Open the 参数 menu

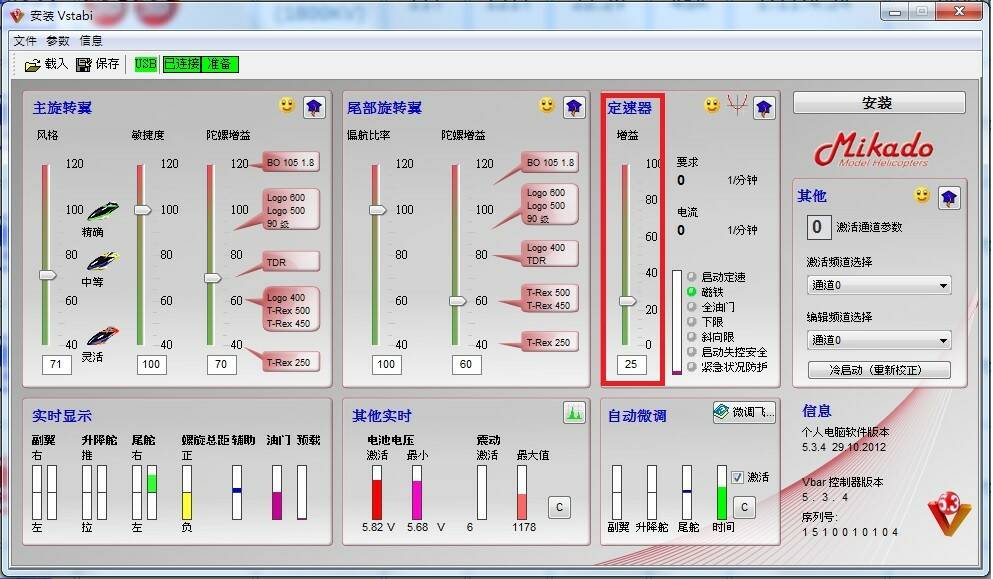(x=58, y=41)
